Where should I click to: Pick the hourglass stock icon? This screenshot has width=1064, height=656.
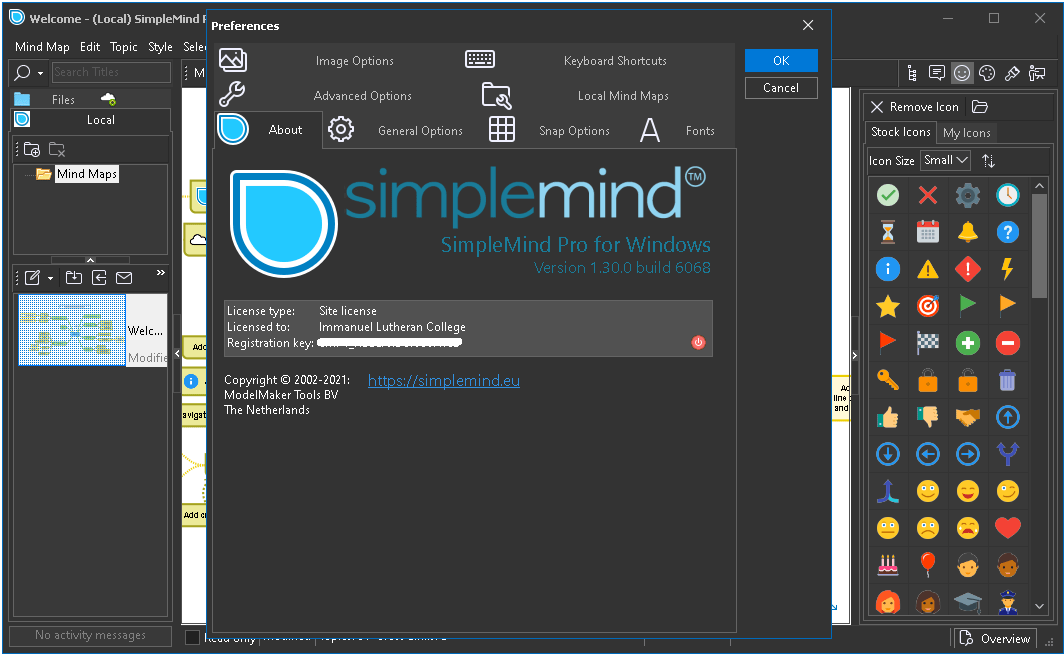888,232
